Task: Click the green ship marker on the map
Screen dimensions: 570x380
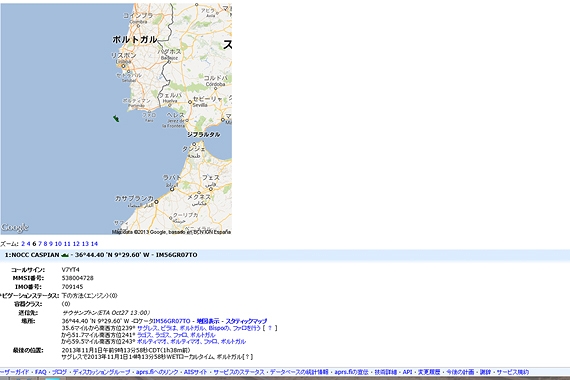Action: (x=116, y=119)
